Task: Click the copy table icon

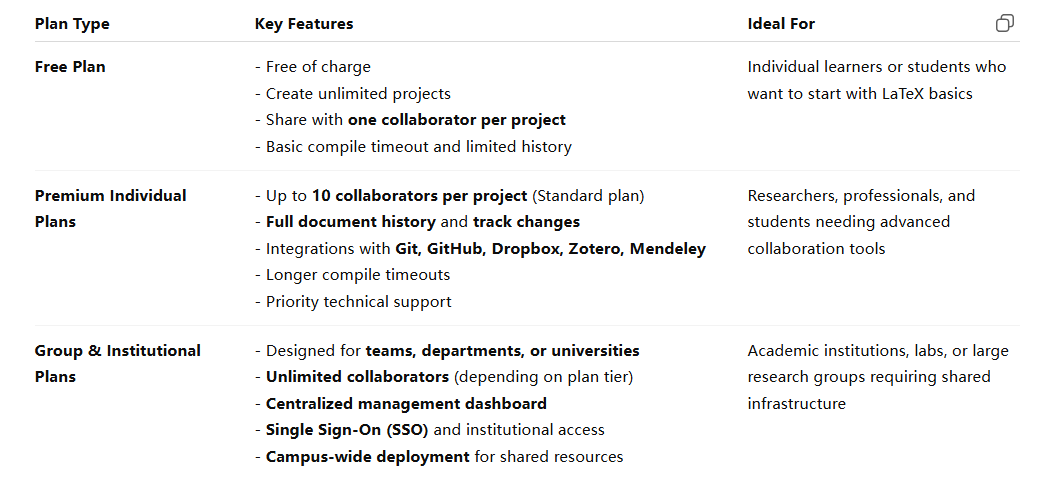Action: [1005, 23]
